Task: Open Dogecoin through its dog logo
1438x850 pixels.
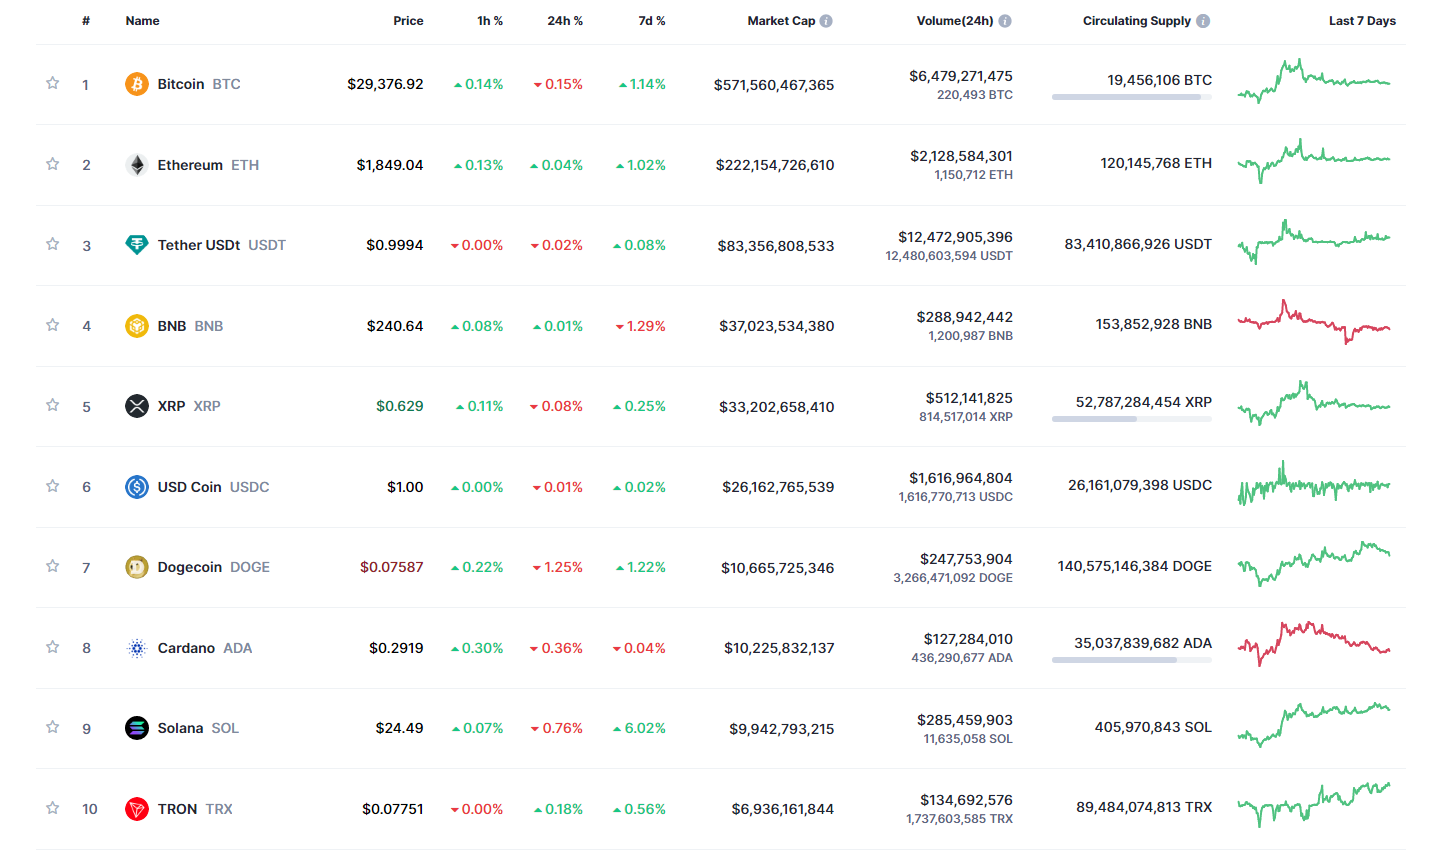Action: [137, 567]
